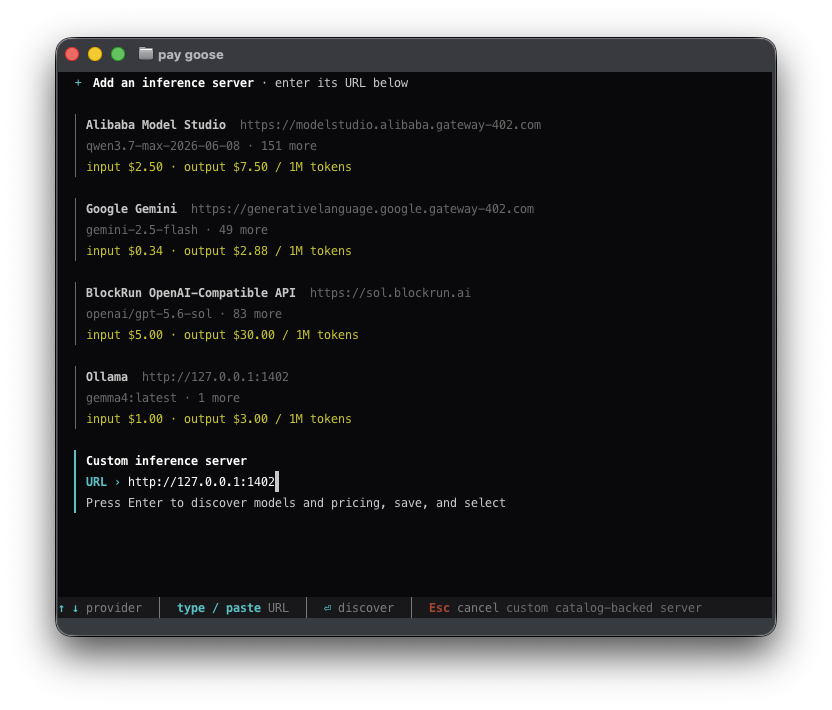Click type / paste URL status item

click(x=232, y=608)
